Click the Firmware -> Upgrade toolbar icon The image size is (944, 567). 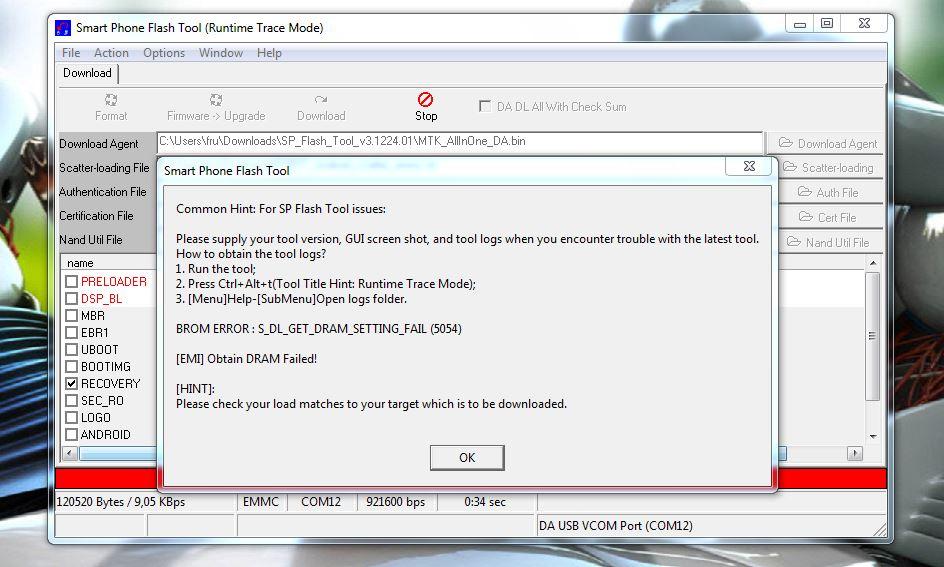[216, 100]
